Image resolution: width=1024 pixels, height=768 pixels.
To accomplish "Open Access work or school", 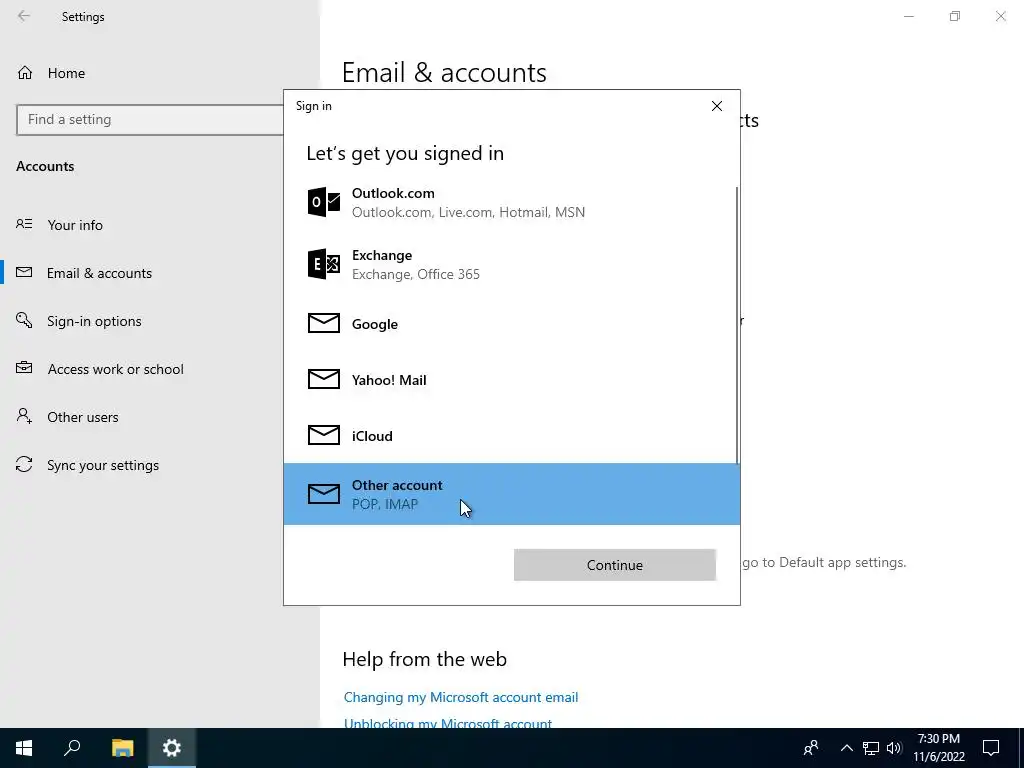I will [116, 369].
